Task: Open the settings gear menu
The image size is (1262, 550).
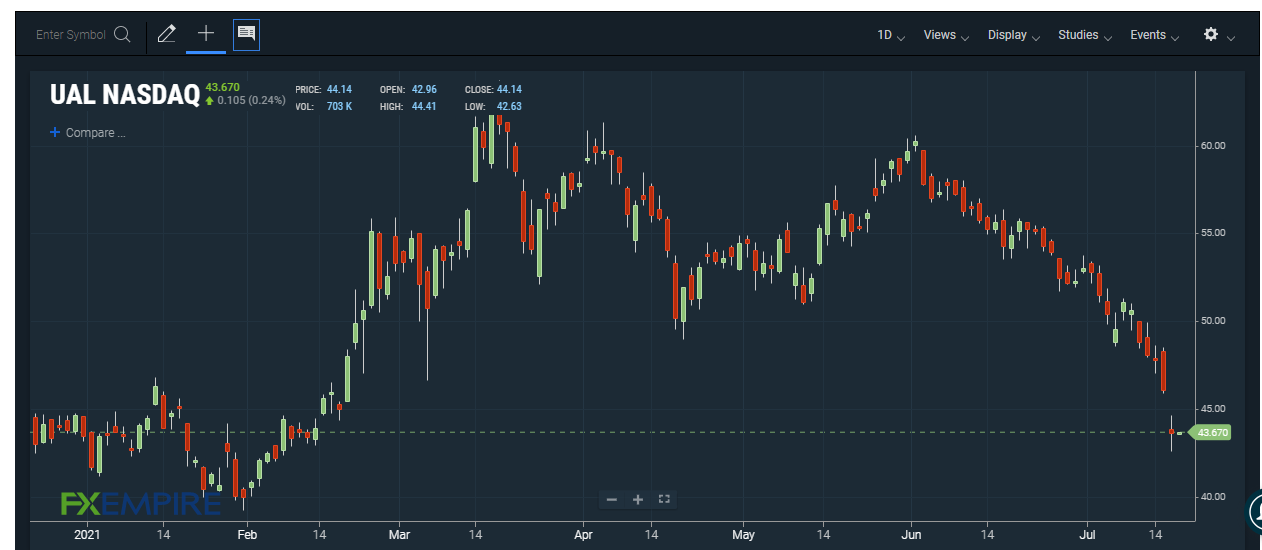Action: [1211, 34]
